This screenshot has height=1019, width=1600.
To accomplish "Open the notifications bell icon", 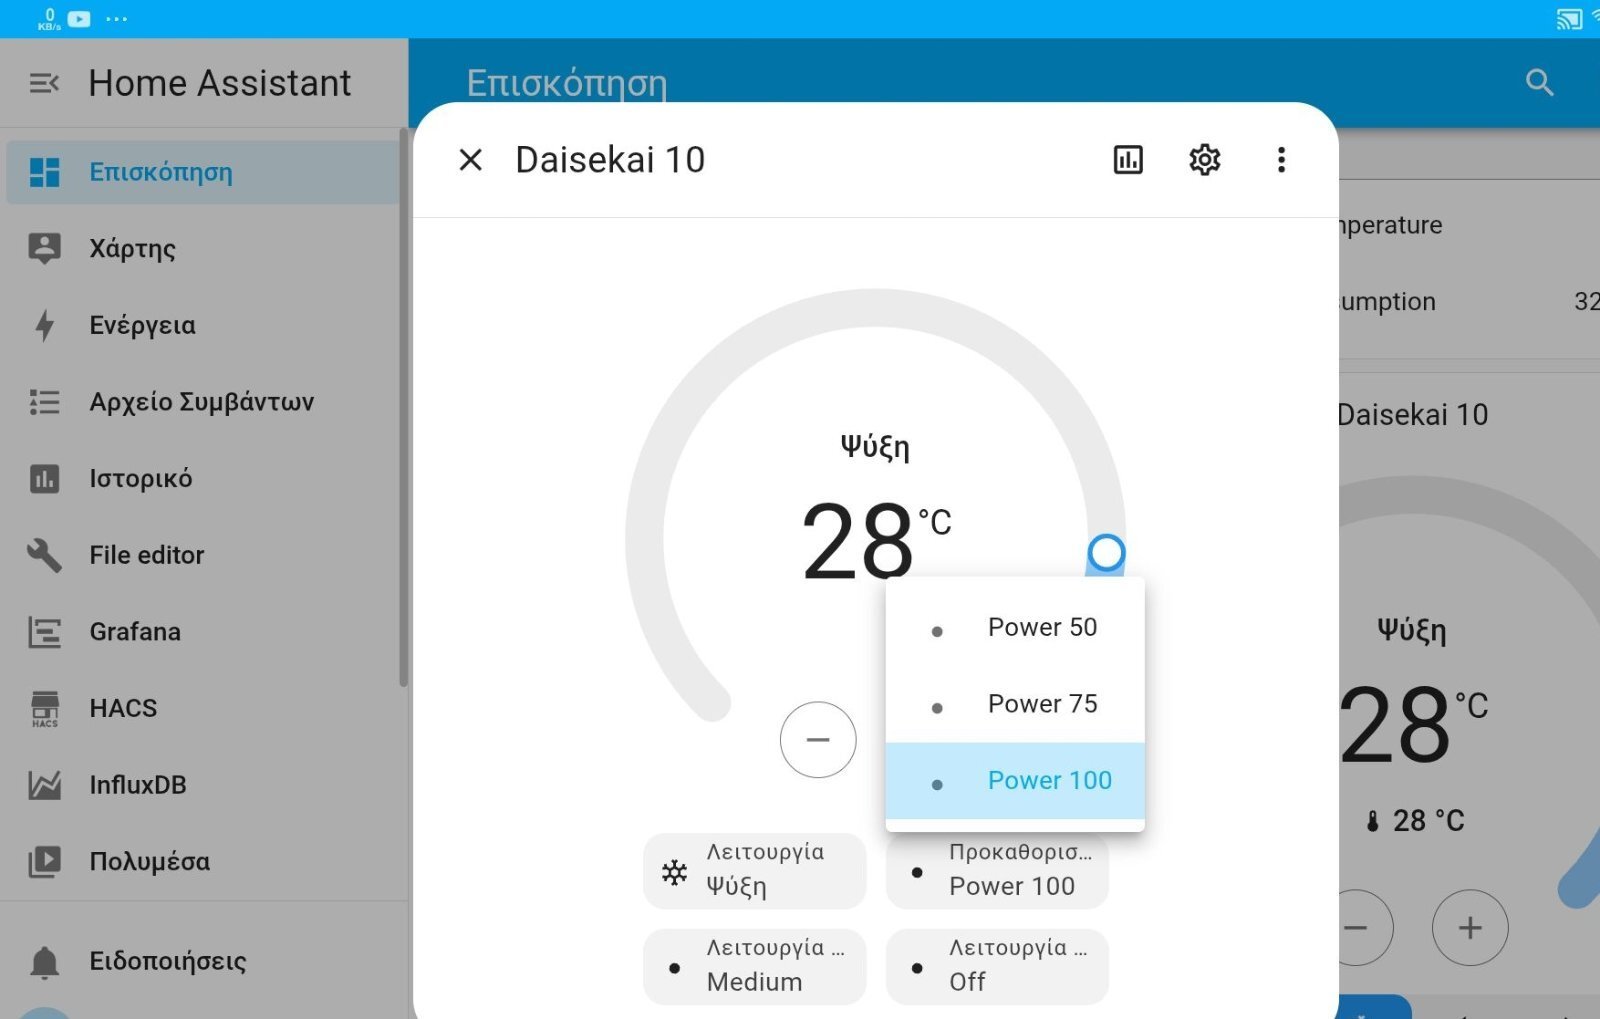I will point(45,962).
